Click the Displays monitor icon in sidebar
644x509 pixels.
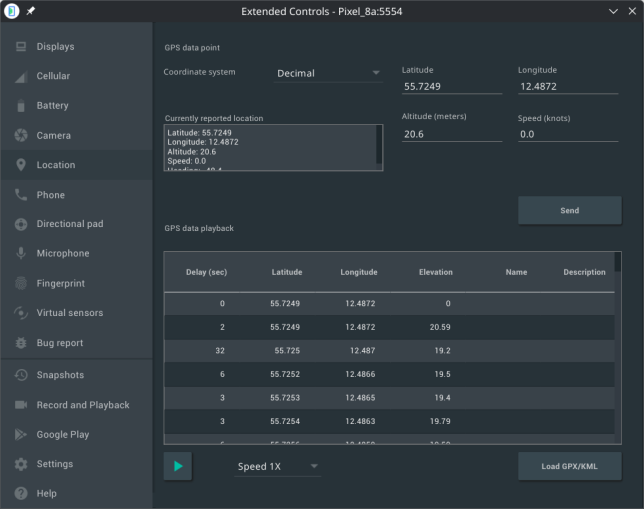coord(21,46)
